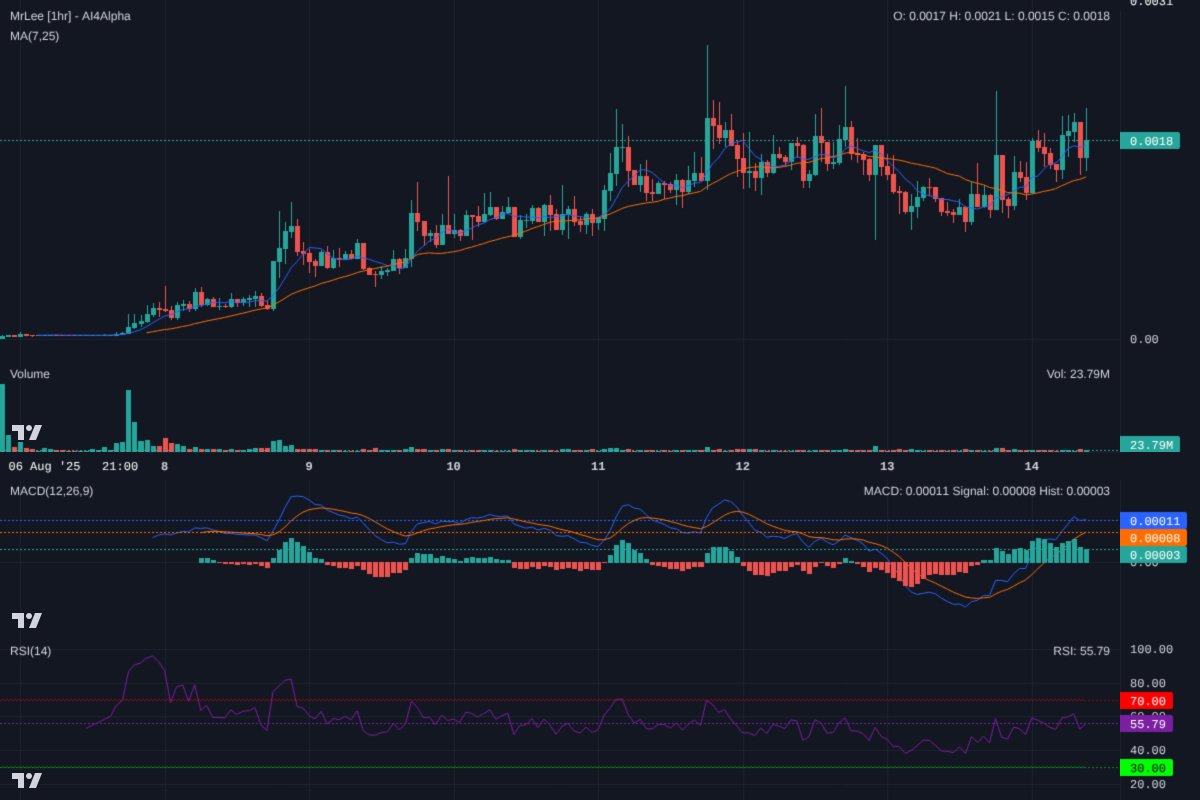Click the 20.00 RSI axis label
This screenshot has height=800, width=1200.
click(x=1148, y=785)
